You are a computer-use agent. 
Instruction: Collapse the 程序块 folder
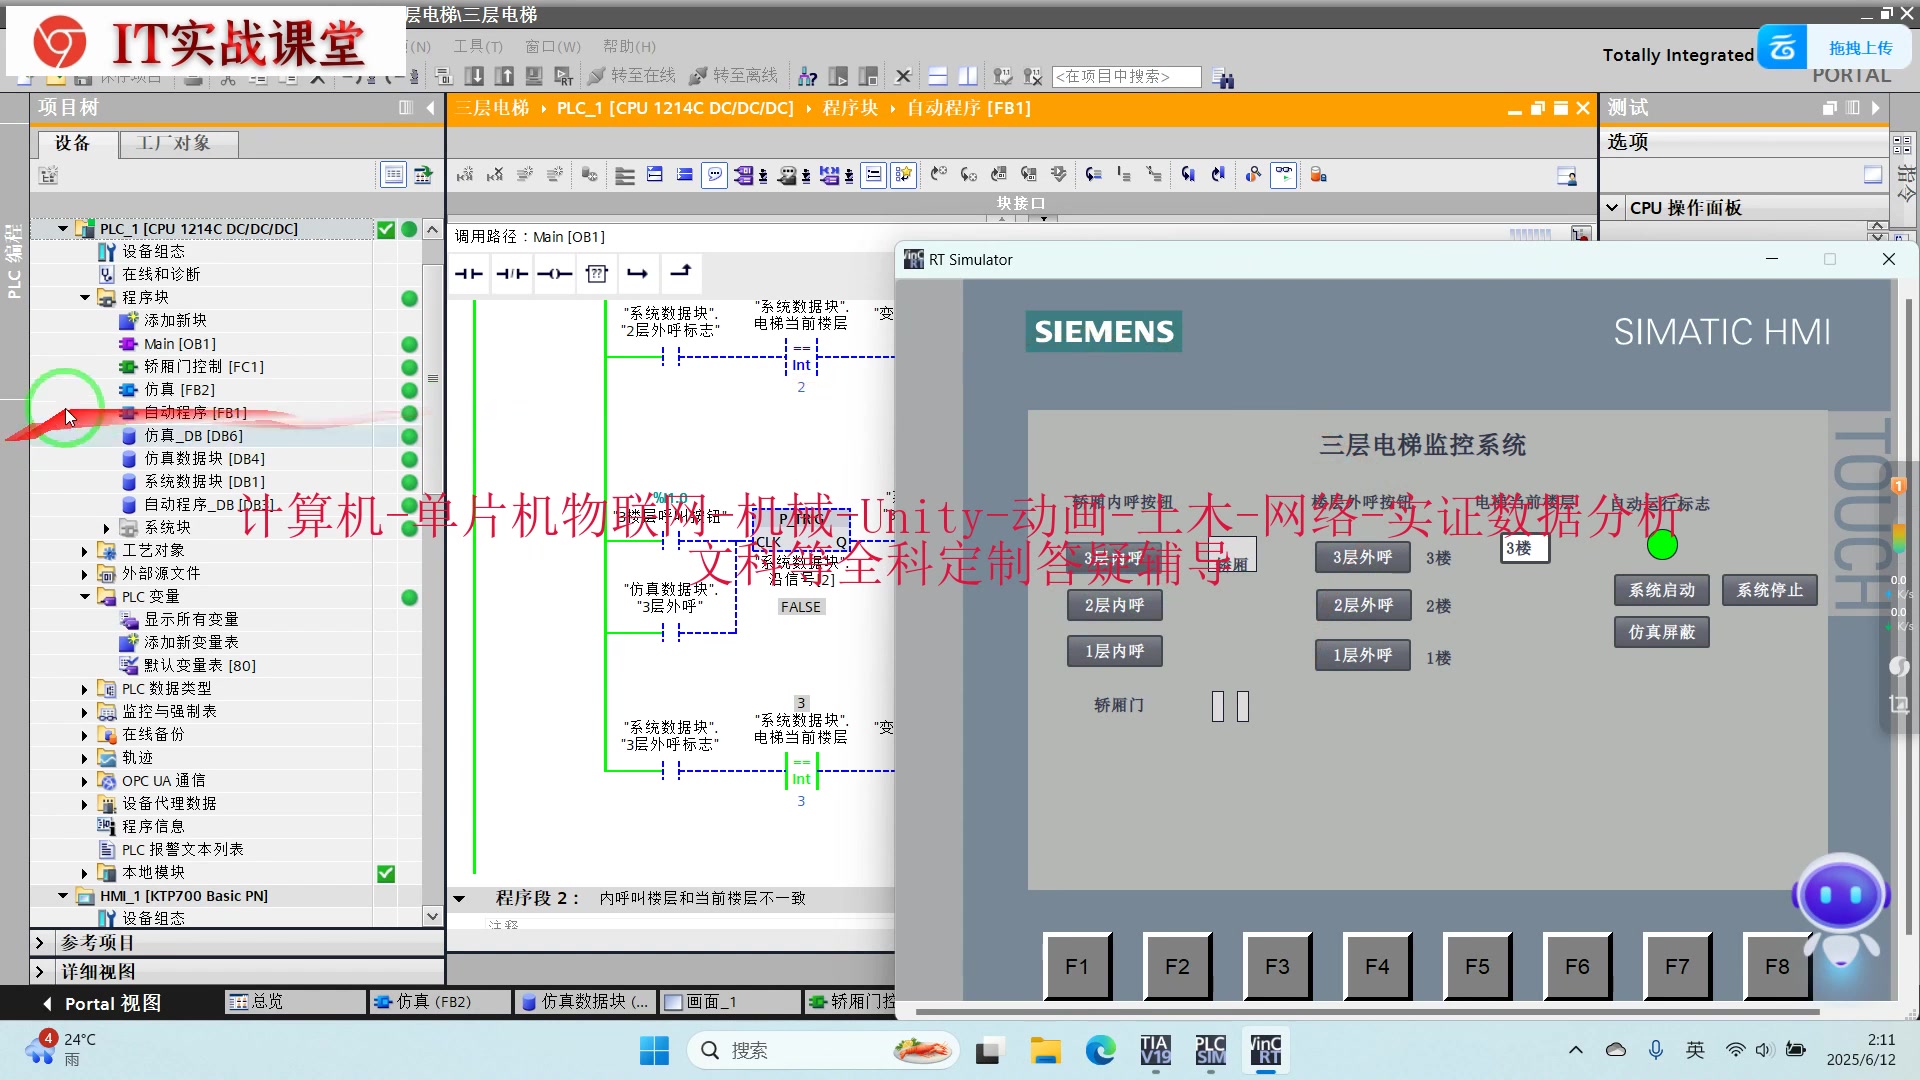(85, 297)
